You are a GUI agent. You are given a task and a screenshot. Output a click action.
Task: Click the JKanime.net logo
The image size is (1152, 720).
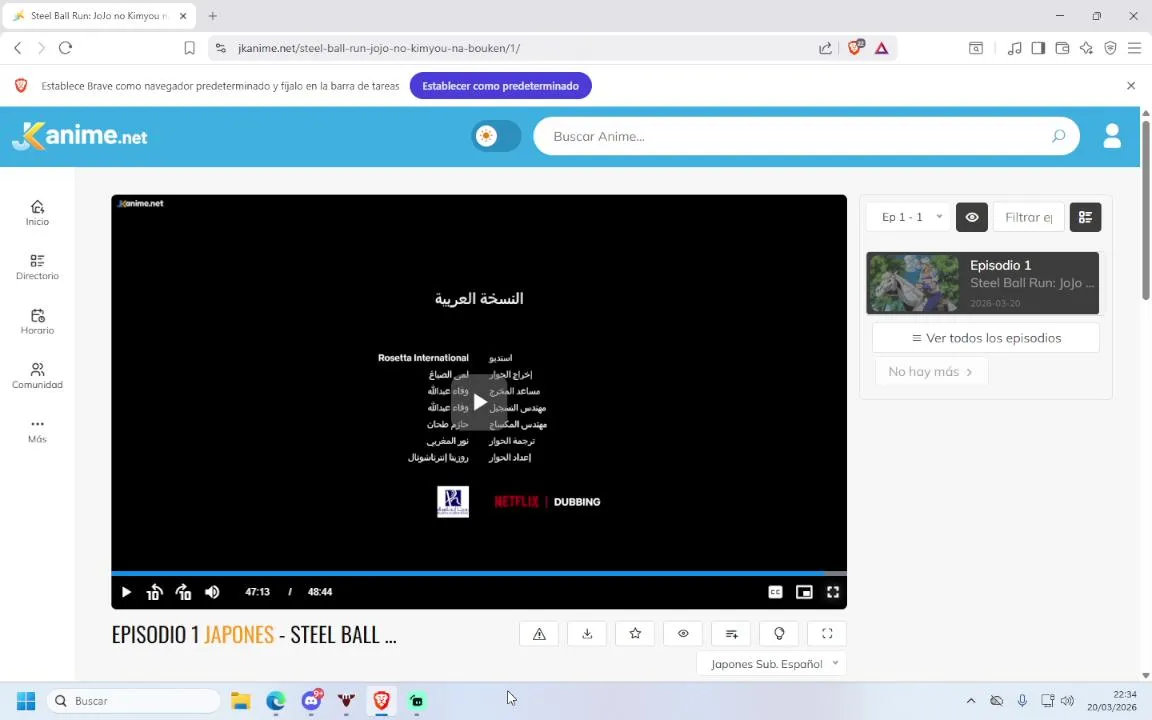pyautogui.click(x=79, y=136)
